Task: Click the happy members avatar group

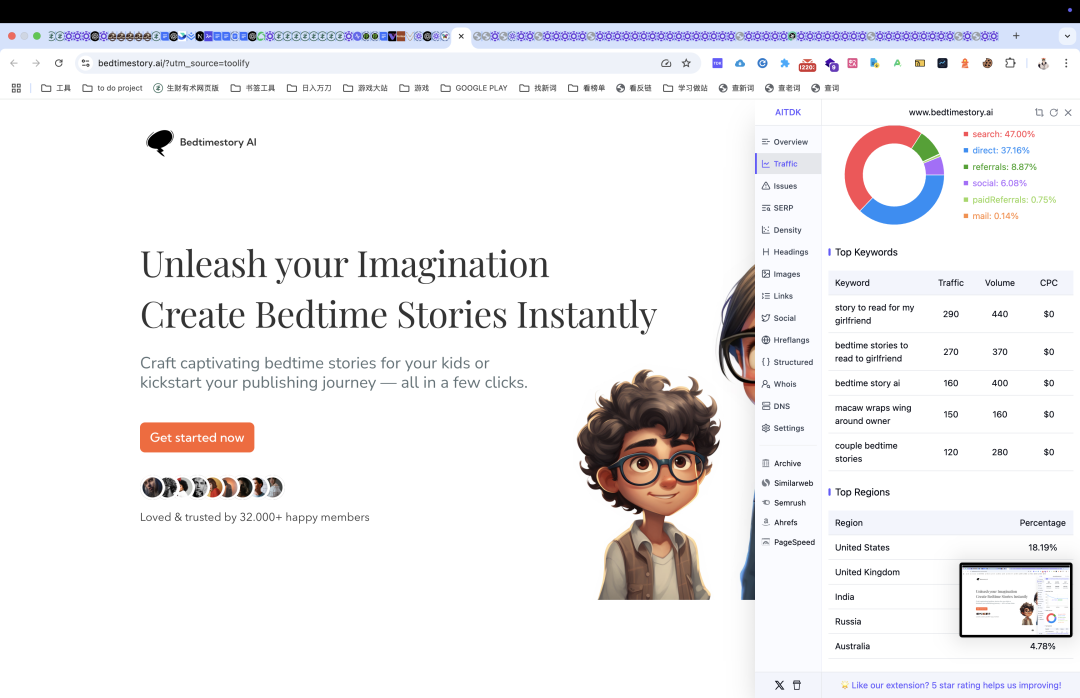Action: coord(212,487)
